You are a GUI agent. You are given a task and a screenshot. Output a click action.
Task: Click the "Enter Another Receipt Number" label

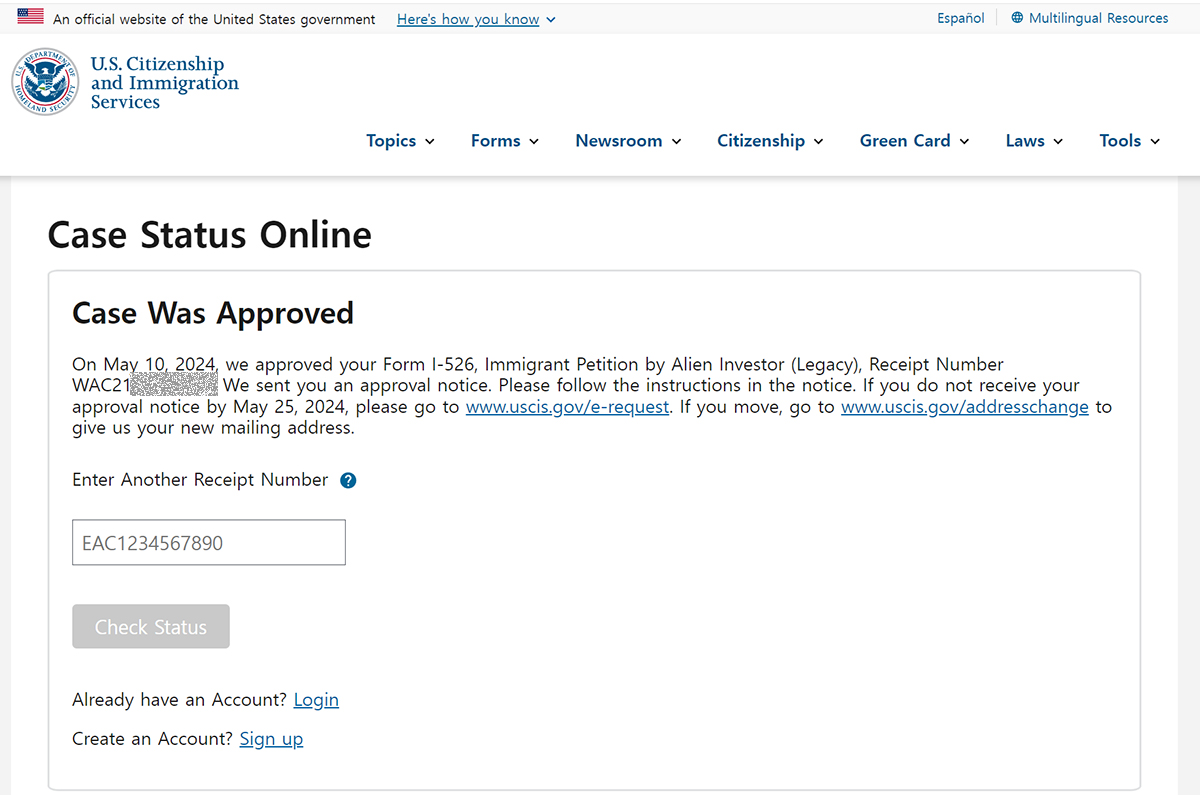click(200, 480)
